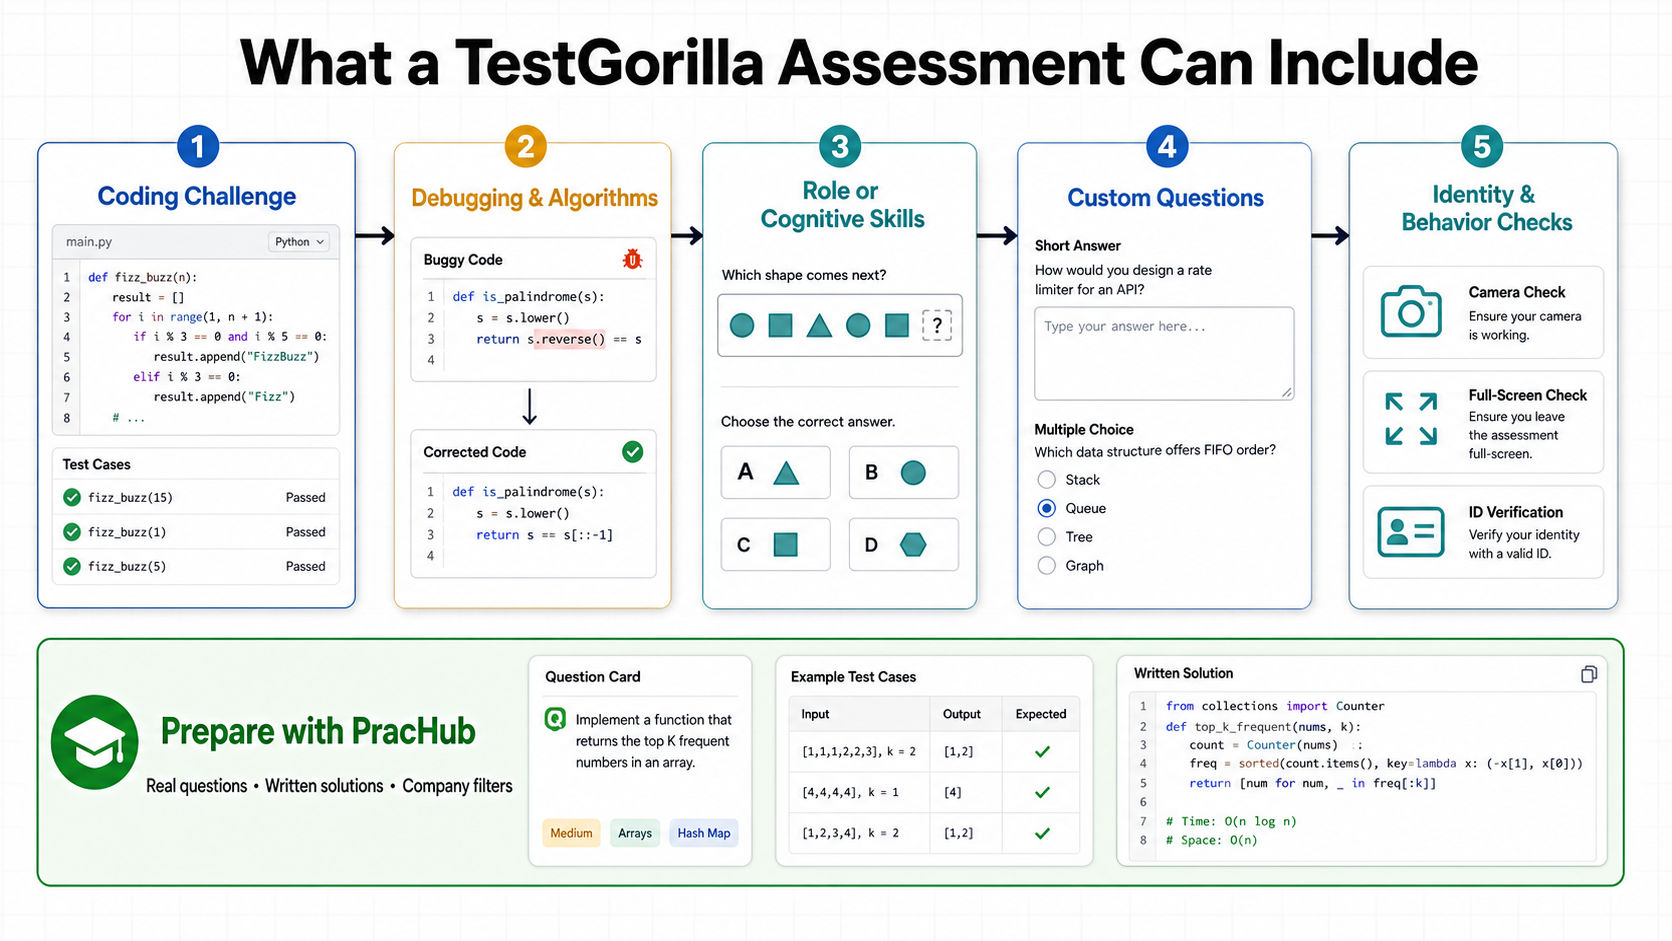The width and height of the screenshot is (1672, 941).
Task: Click the question mark placeholder shape
Action: (937, 325)
